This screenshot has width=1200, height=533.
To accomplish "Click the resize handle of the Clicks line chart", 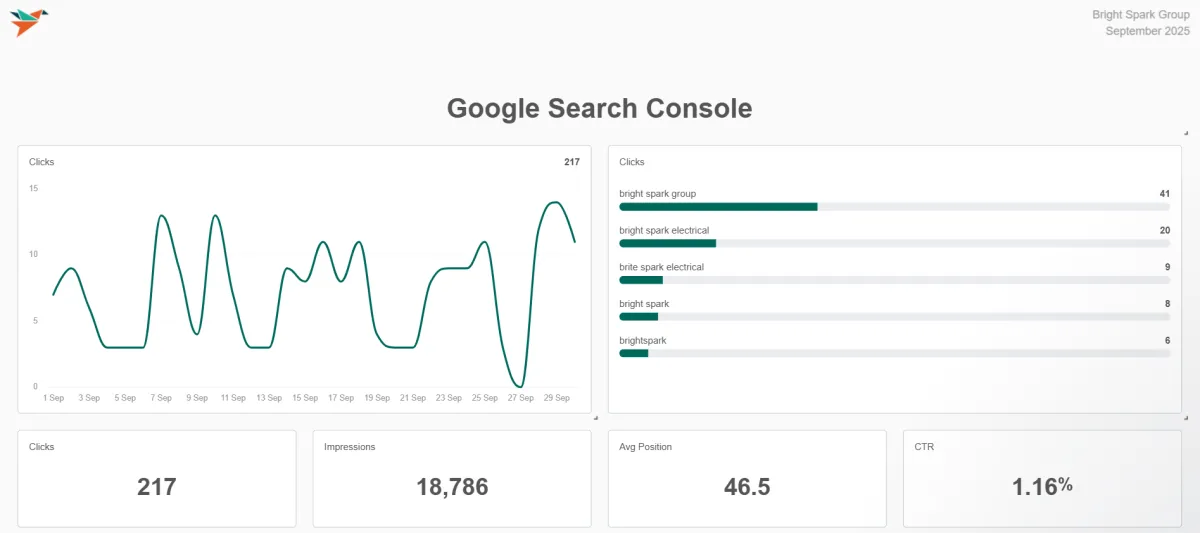I will point(595,417).
